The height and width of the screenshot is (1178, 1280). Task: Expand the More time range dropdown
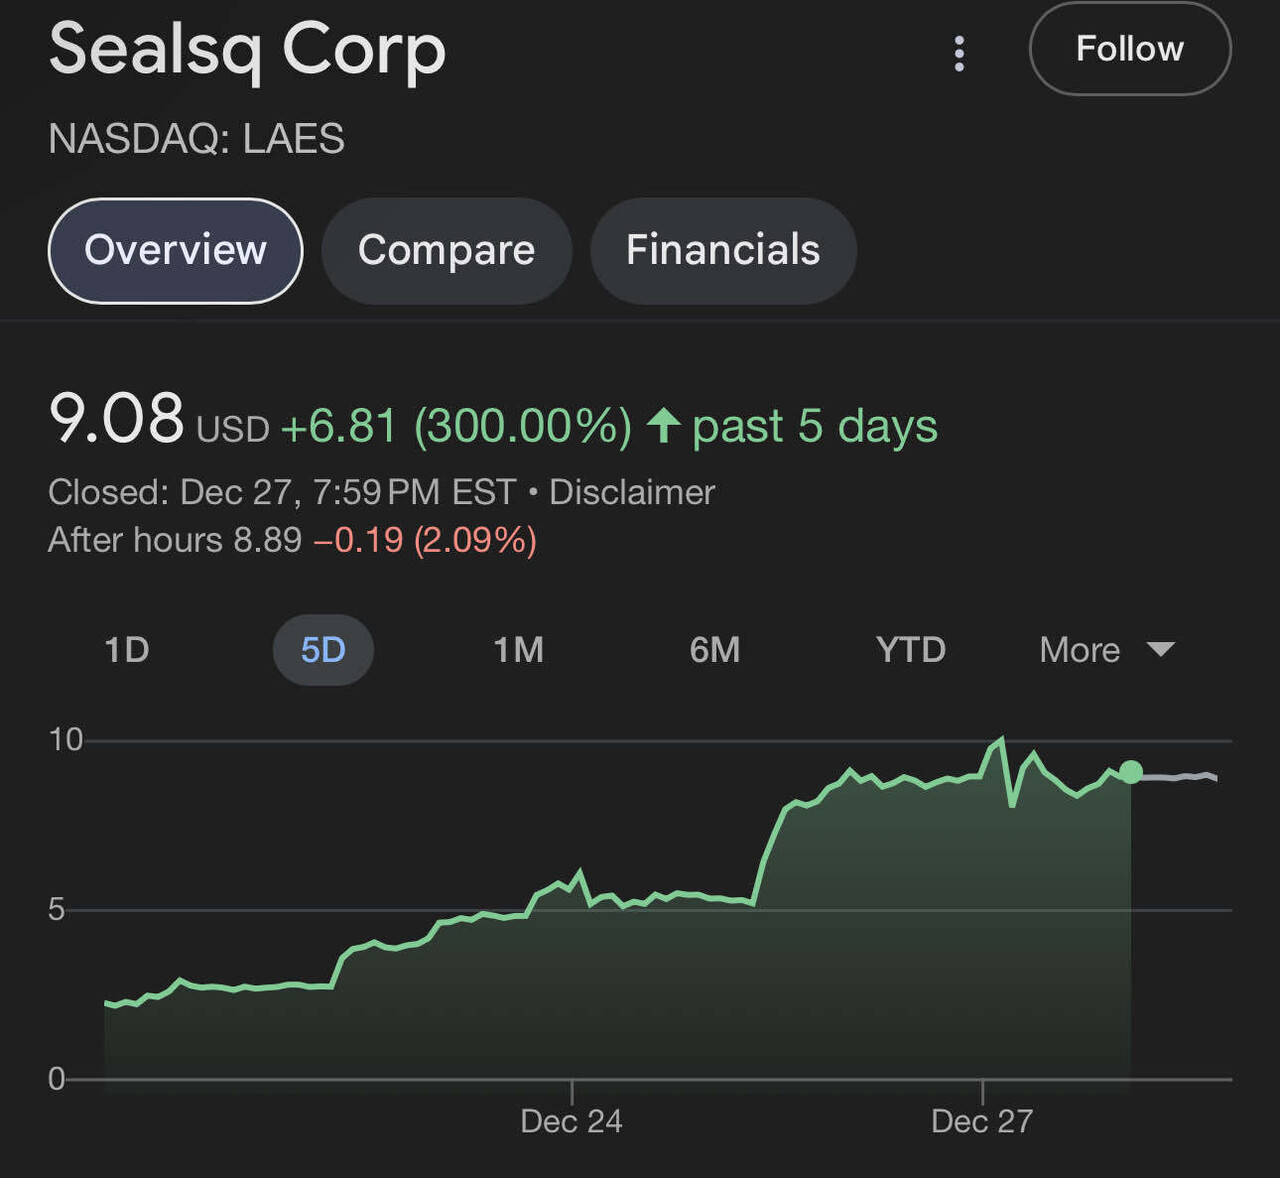pyautogui.click(x=1079, y=650)
